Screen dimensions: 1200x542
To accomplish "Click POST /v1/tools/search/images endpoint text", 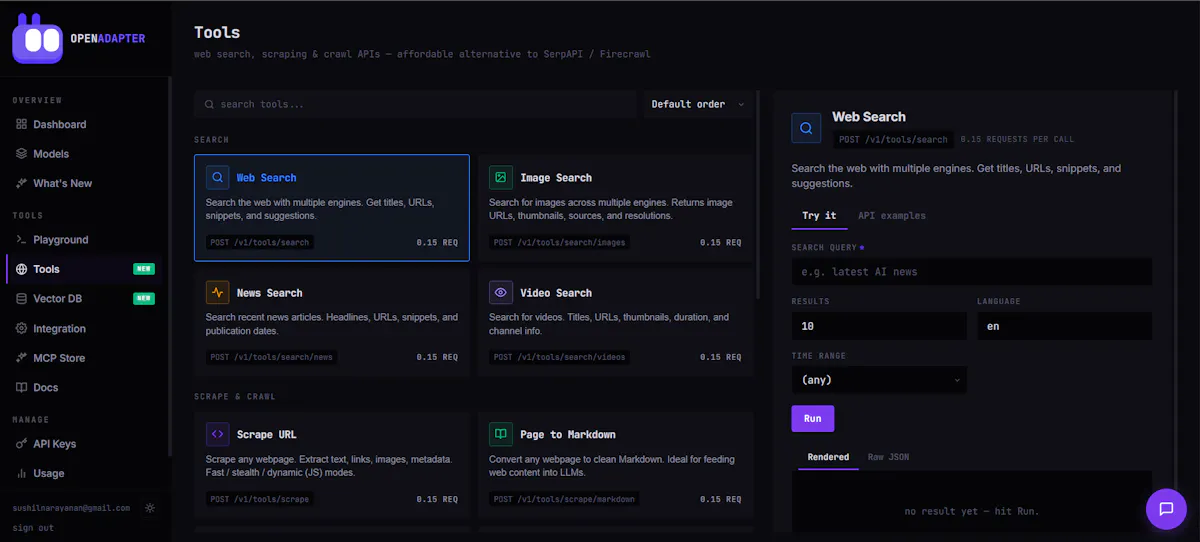I will [561, 243].
